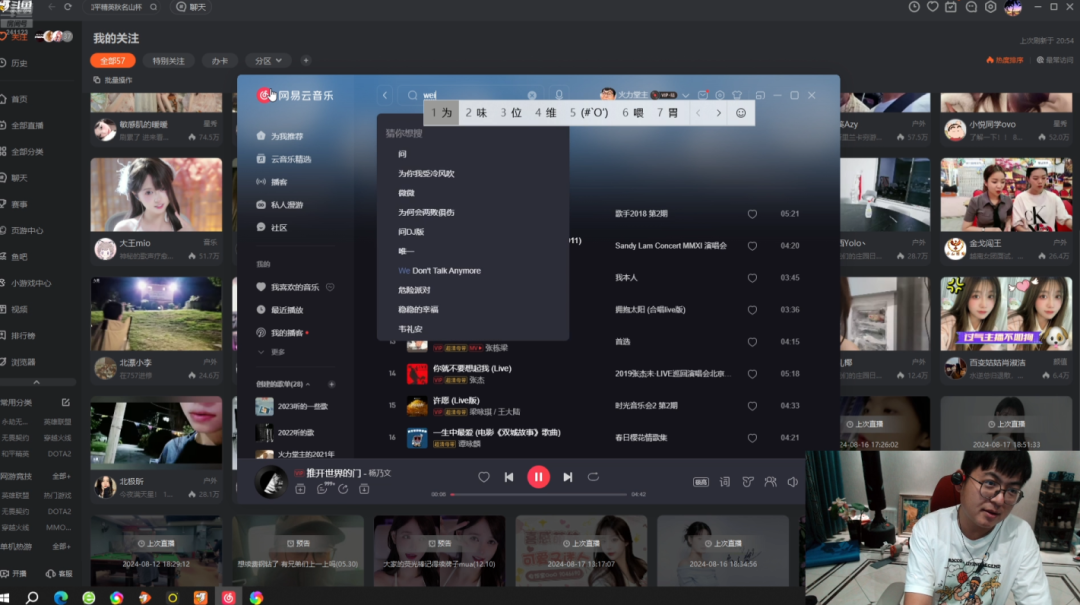Viewport: 1080px width, 605px height.
Task: Click the volume speaker icon
Action: point(793,482)
